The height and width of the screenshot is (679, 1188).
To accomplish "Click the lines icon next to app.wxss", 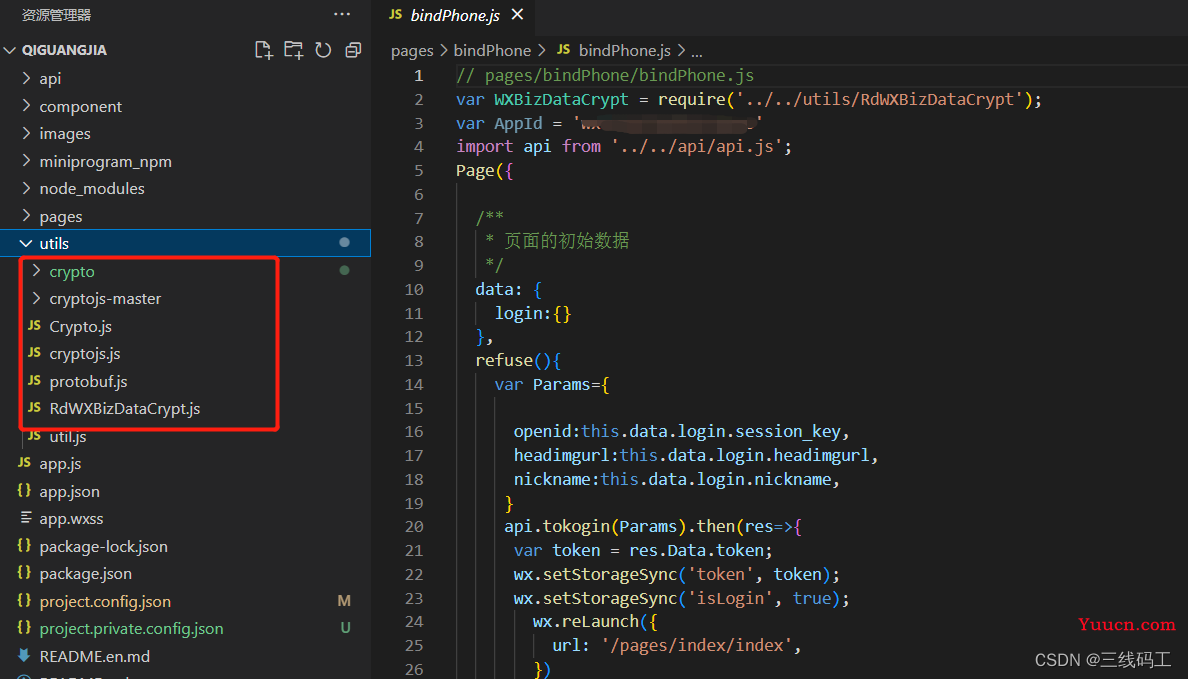I will pos(26,518).
